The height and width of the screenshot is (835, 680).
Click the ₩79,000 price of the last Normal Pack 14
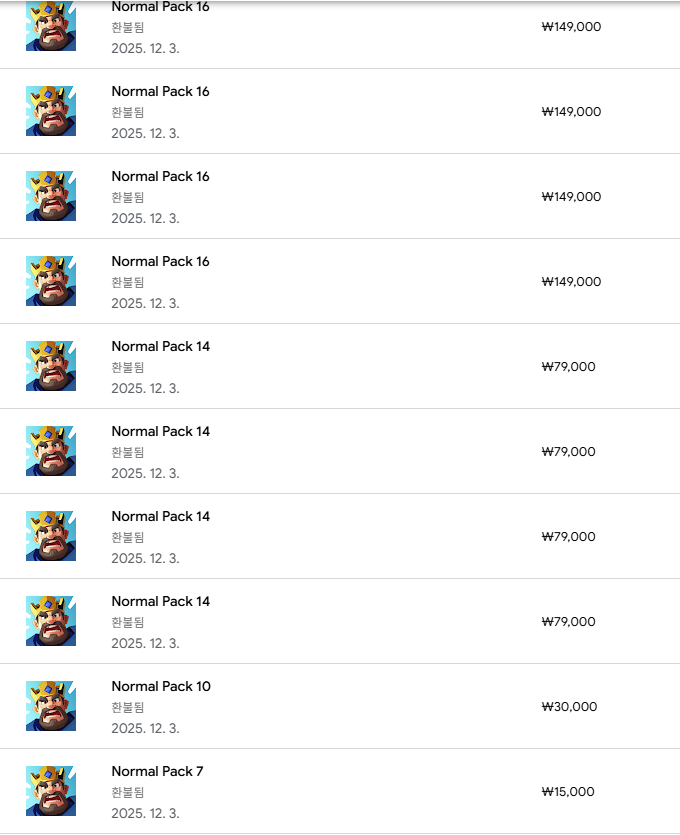click(x=568, y=622)
